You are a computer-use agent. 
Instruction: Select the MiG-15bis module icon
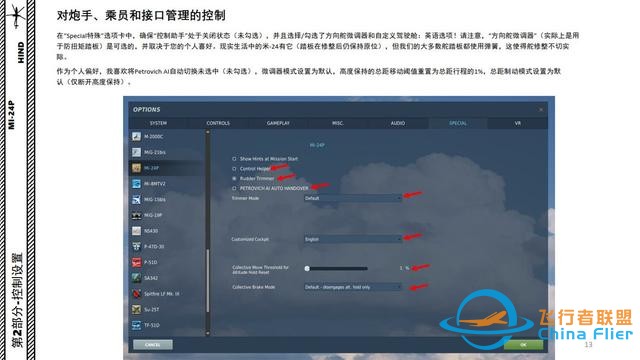coord(136,200)
